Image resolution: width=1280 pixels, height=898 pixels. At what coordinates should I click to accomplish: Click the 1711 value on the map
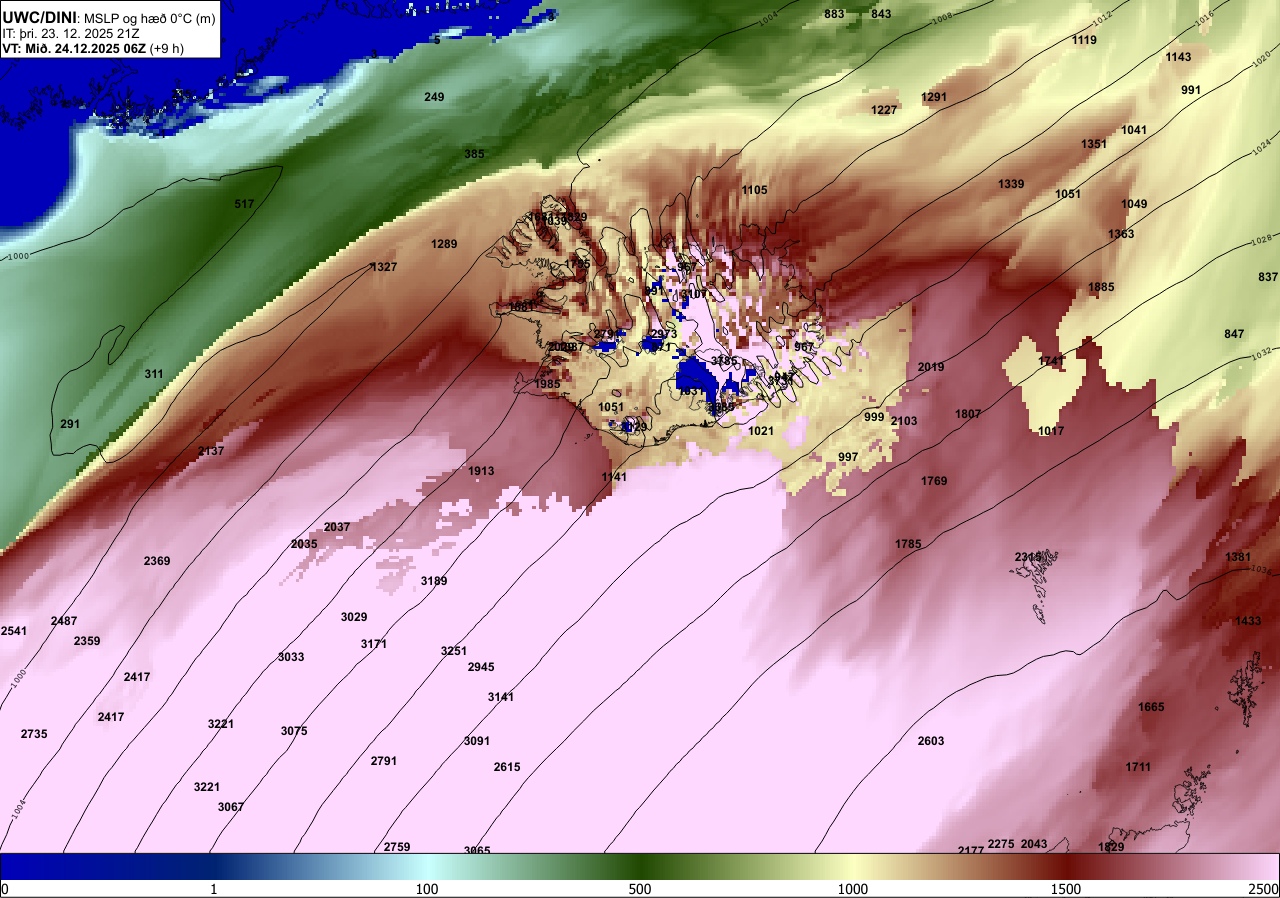point(1138,767)
